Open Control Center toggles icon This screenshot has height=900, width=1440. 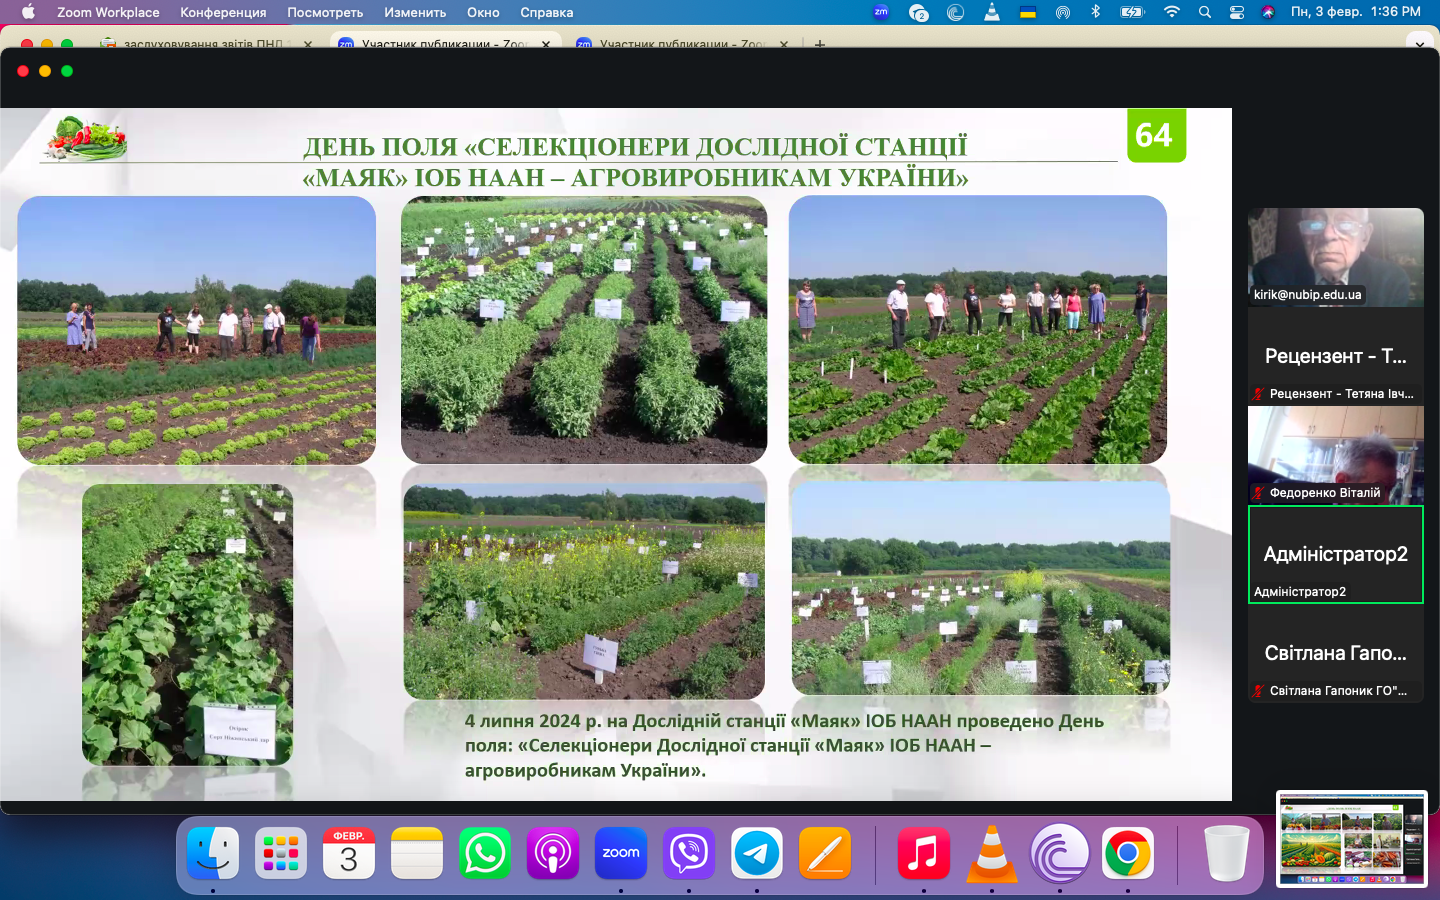pyautogui.click(x=1237, y=12)
